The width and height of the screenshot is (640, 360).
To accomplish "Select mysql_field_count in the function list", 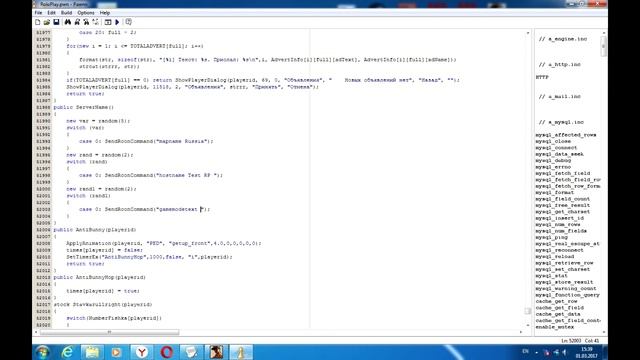I will [x=562, y=199].
